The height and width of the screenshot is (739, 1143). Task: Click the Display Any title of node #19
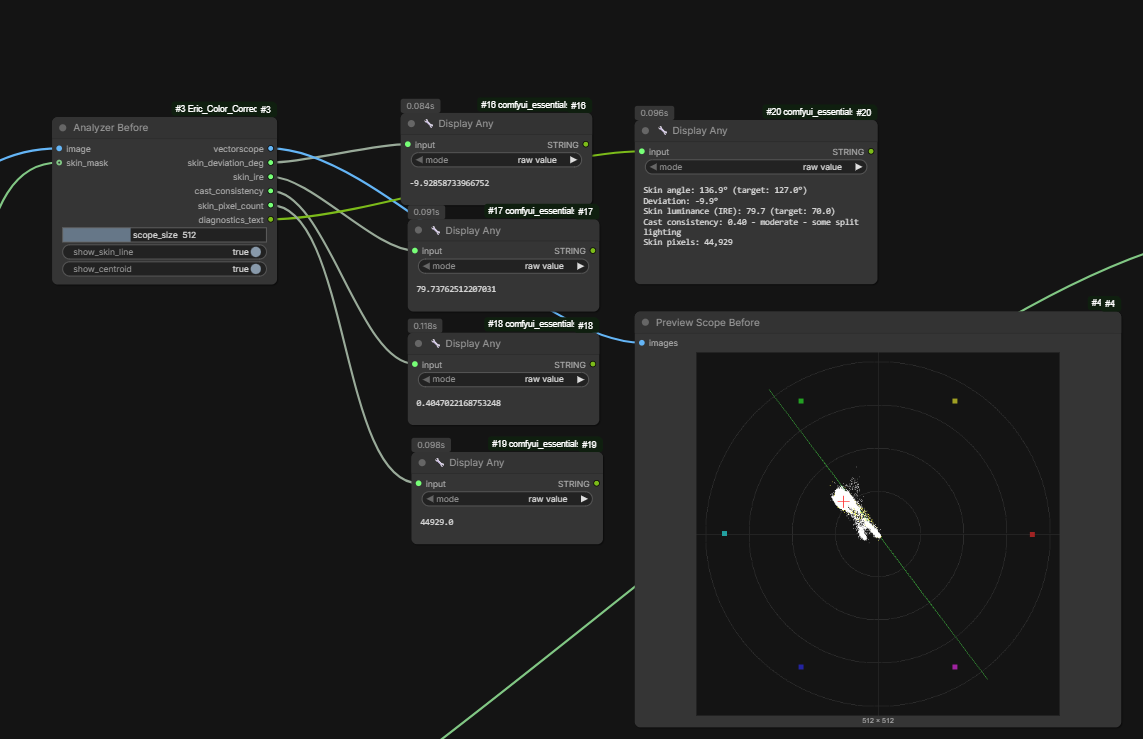pyautogui.click(x=477, y=463)
